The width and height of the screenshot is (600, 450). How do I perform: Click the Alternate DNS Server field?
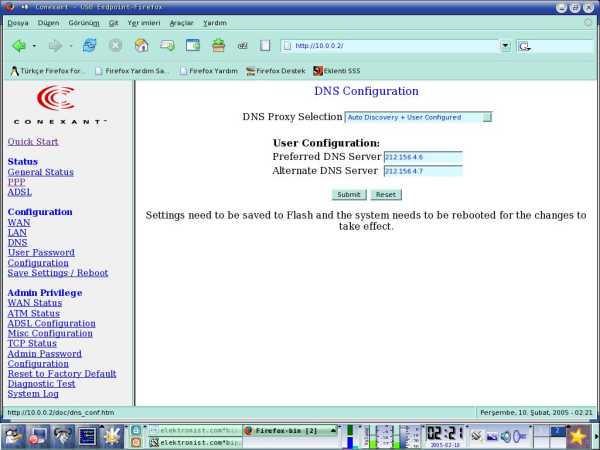tap(422, 171)
